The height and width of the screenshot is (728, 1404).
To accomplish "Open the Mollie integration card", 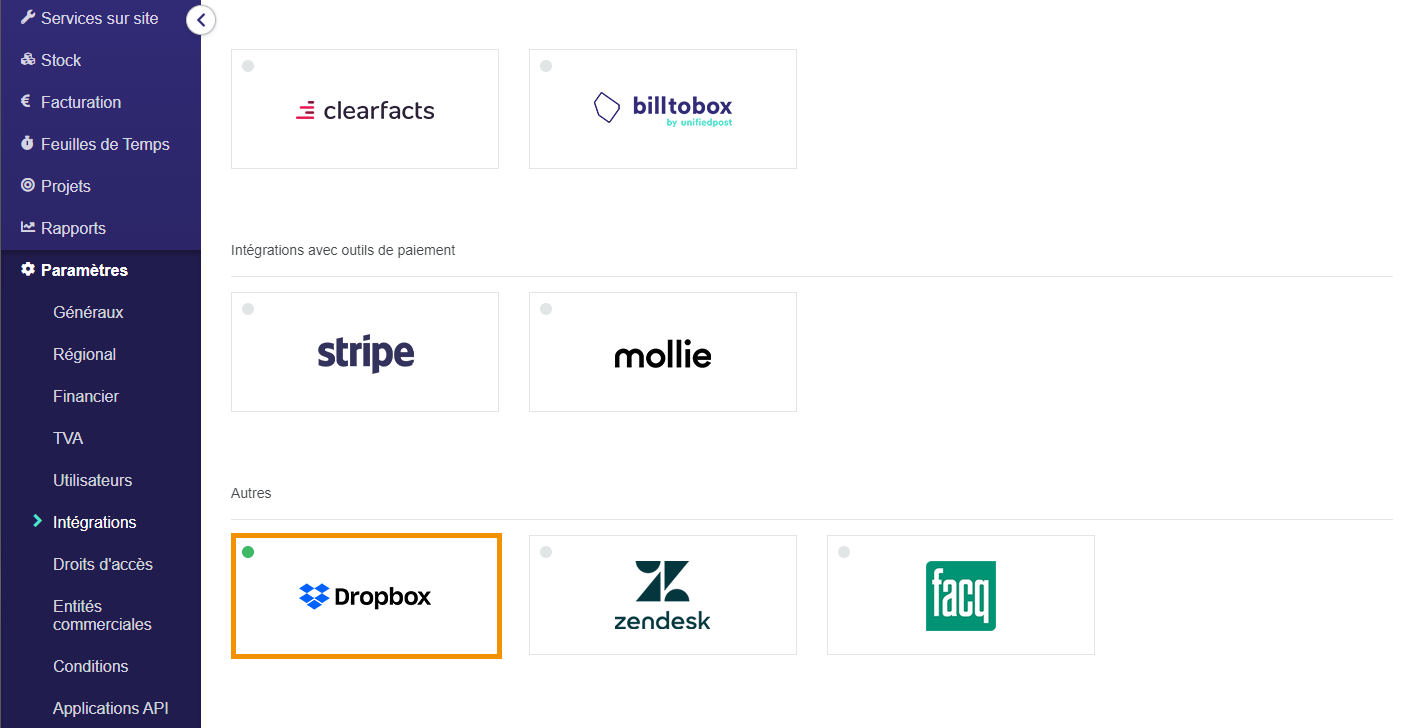I will (663, 352).
